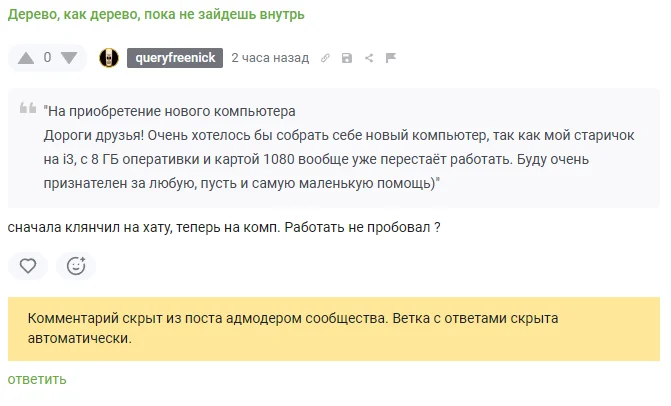Upvote the comment by queryfreenick
Image resolution: width=671 pixels, height=406 pixels.
point(26,58)
